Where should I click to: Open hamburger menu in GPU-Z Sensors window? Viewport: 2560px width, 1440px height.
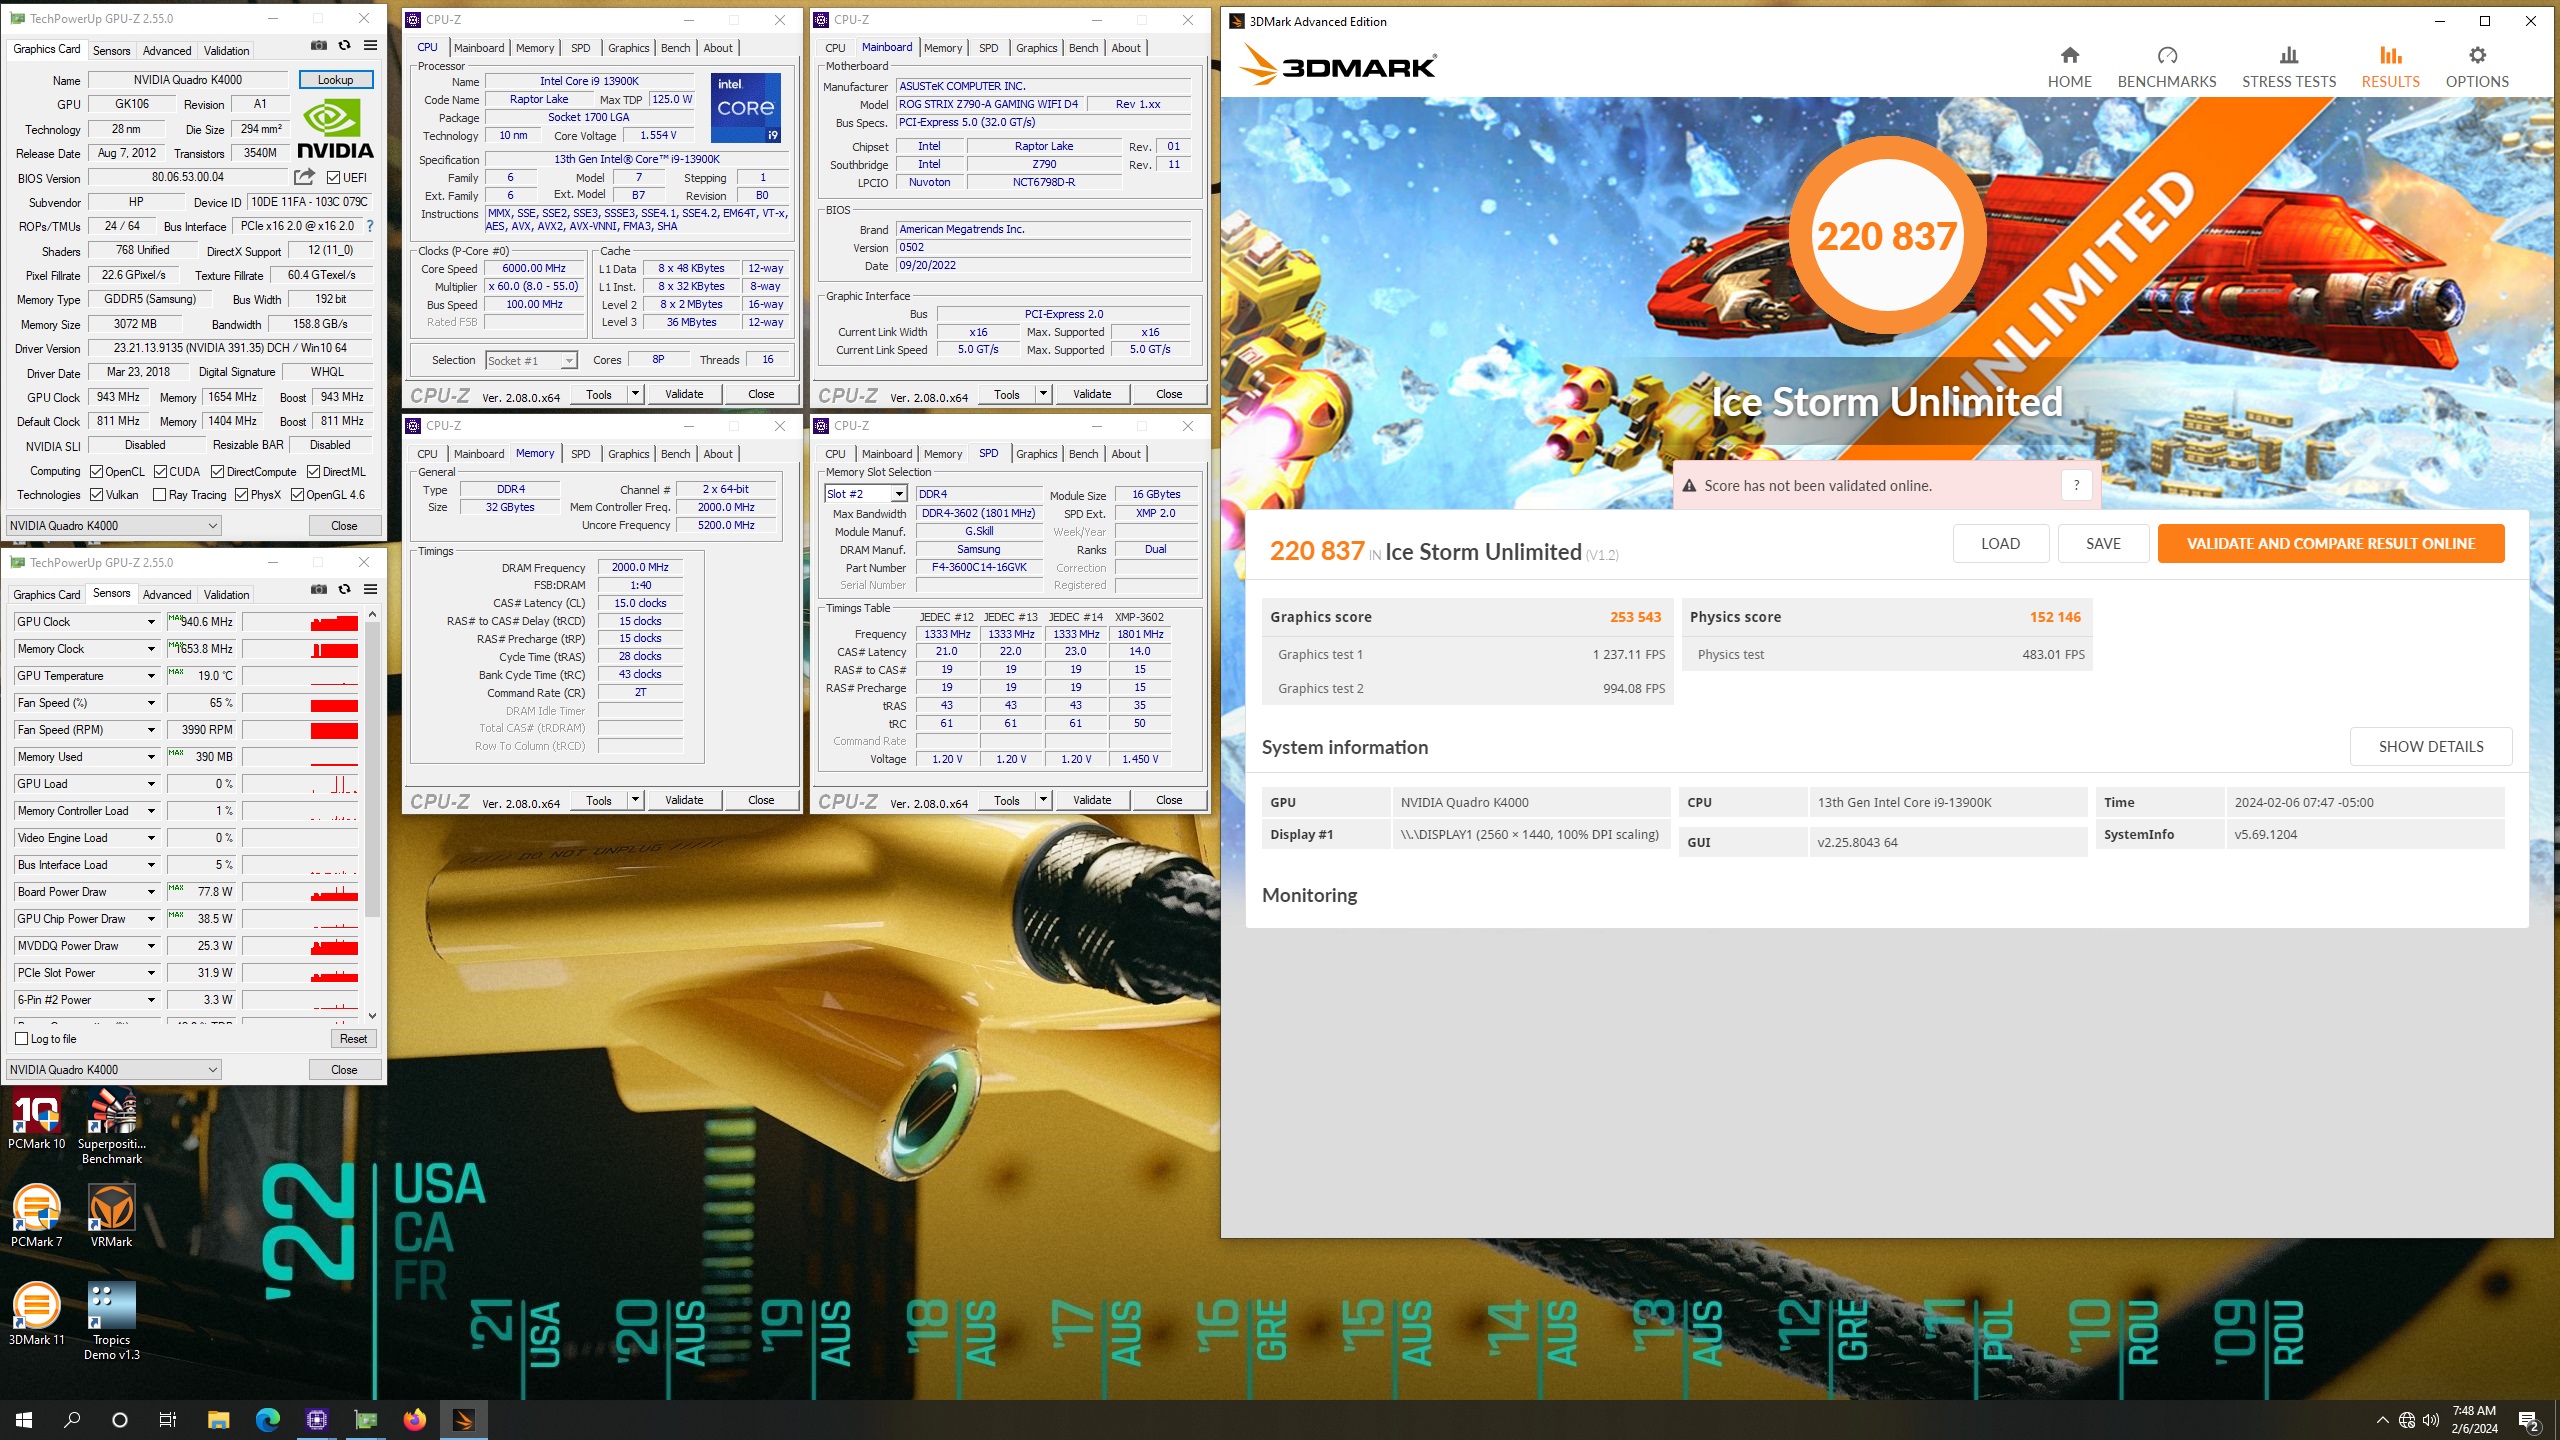pyautogui.click(x=370, y=589)
